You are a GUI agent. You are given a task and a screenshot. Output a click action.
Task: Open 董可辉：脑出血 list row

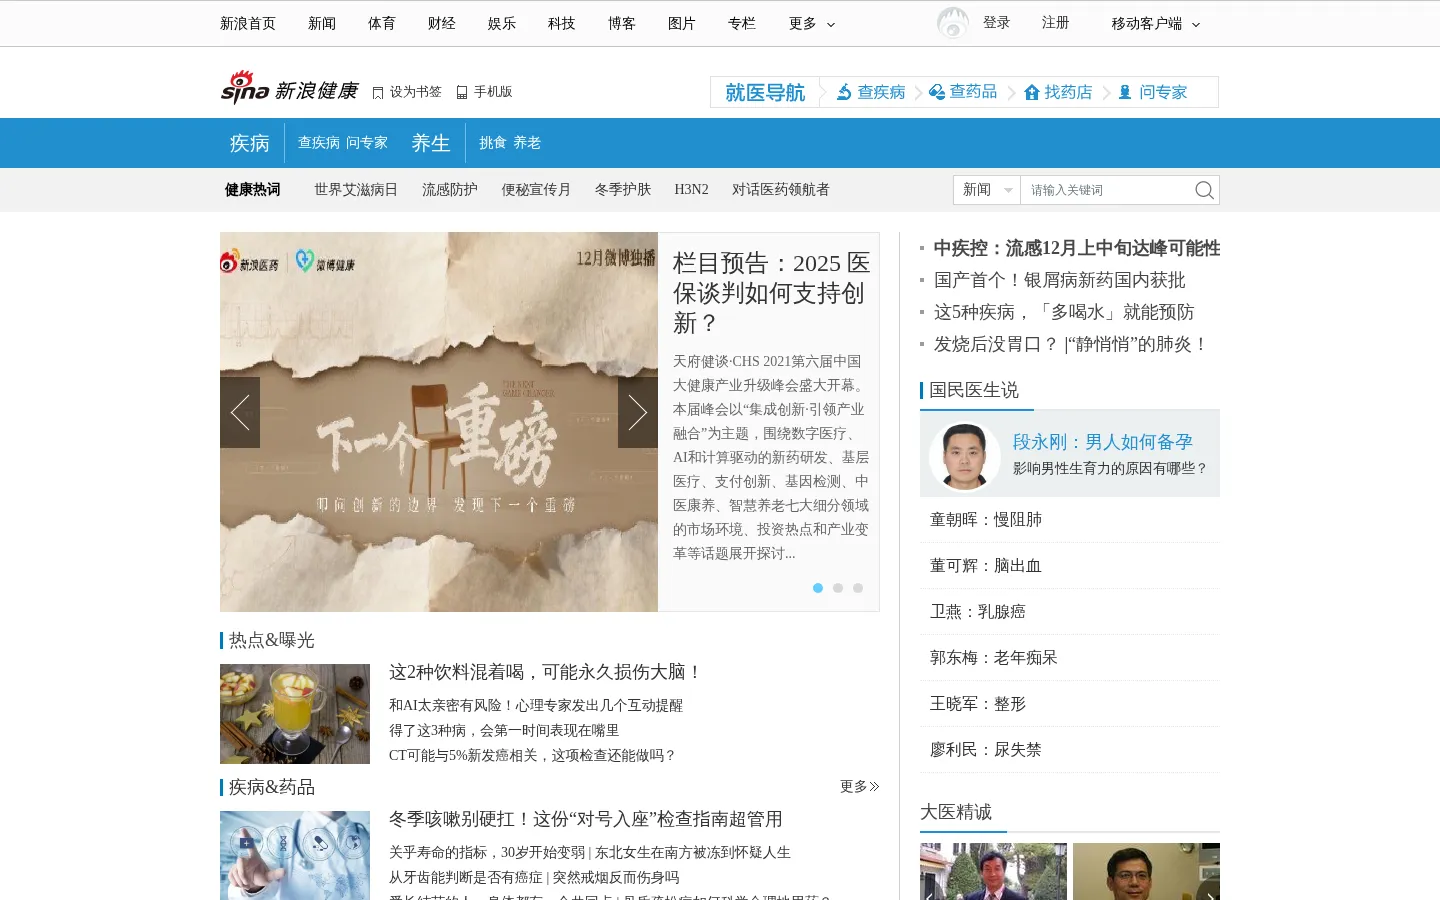1070,566
